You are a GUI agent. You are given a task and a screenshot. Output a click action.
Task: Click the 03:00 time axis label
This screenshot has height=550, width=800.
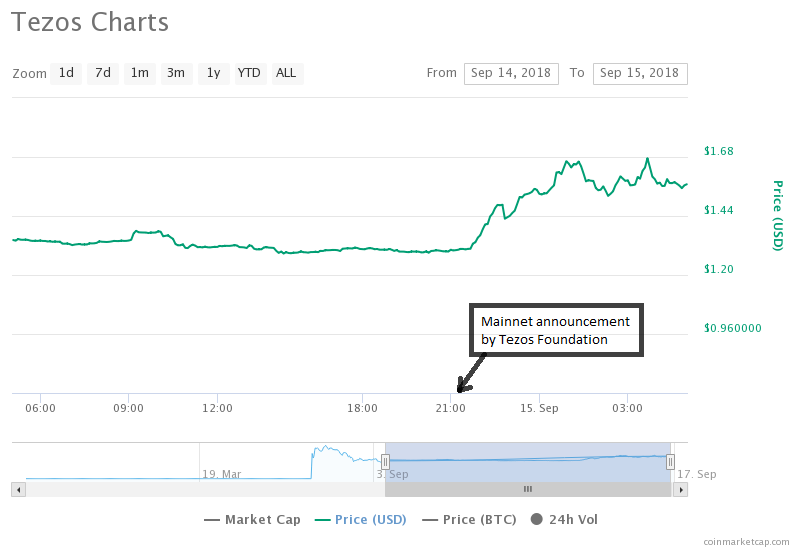pyautogui.click(x=627, y=408)
